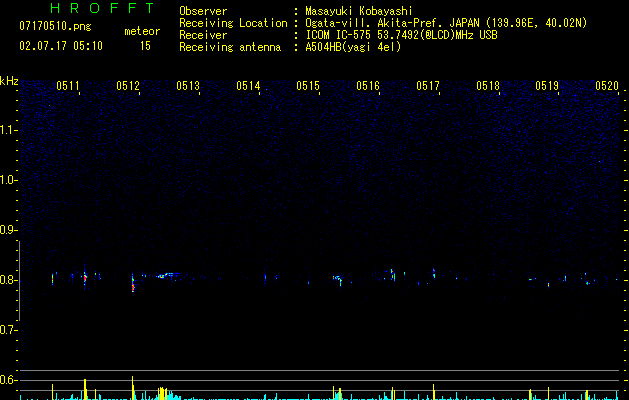Click the long echo streak before 0513
Screen dimensions: 629x400
pyautogui.click(x=168, y=275)
